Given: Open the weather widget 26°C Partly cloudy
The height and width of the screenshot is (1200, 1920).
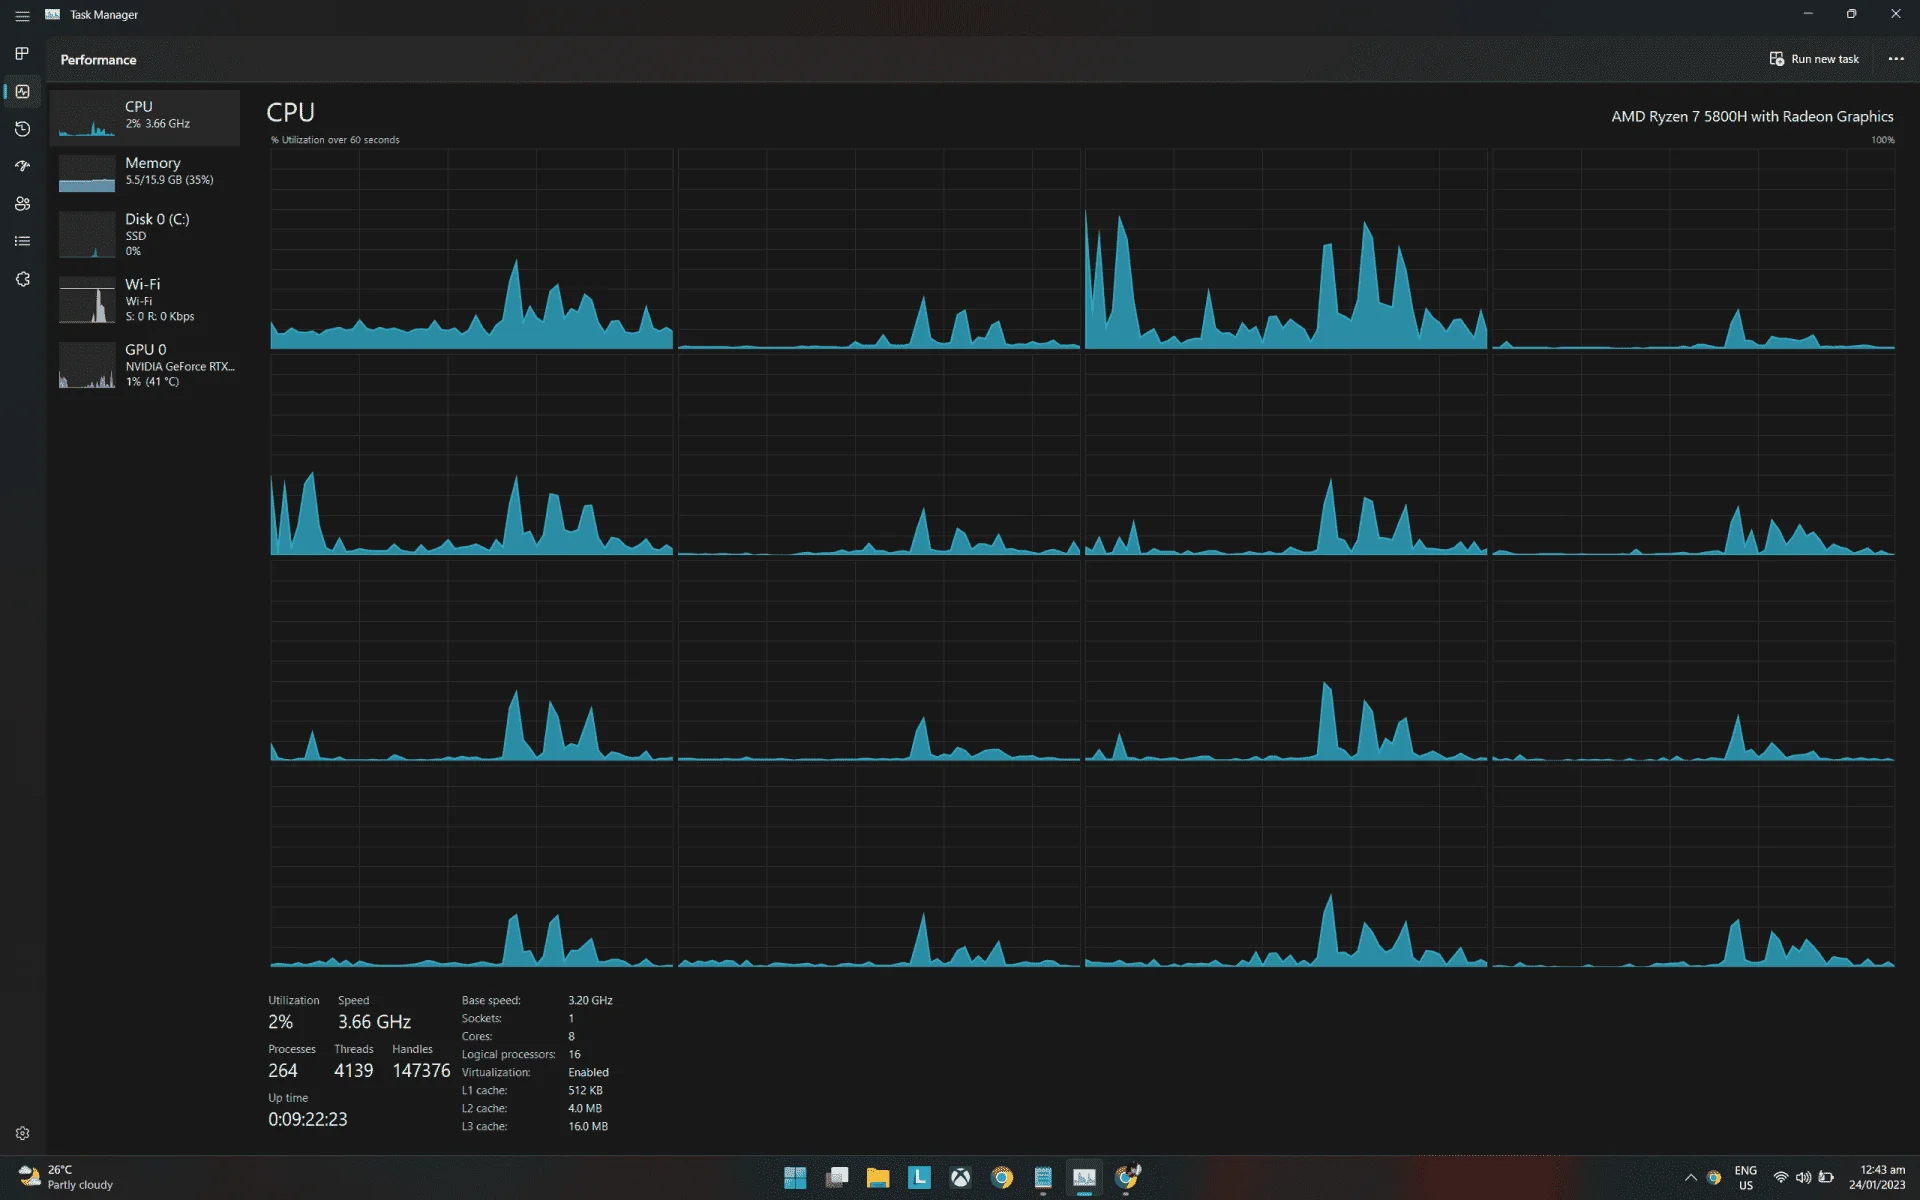Looking at the screenshot, I should point(66,1178).
